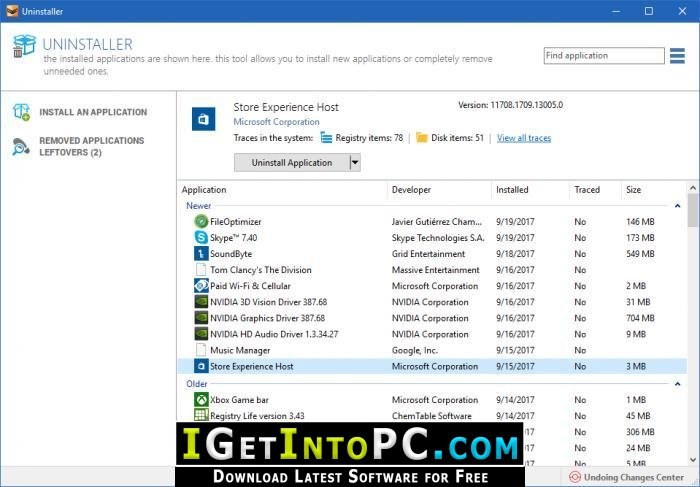The image size is (700, 487).
Task: Open the Microsoft Corporation developer link
Action: click(x=276, y=122)
